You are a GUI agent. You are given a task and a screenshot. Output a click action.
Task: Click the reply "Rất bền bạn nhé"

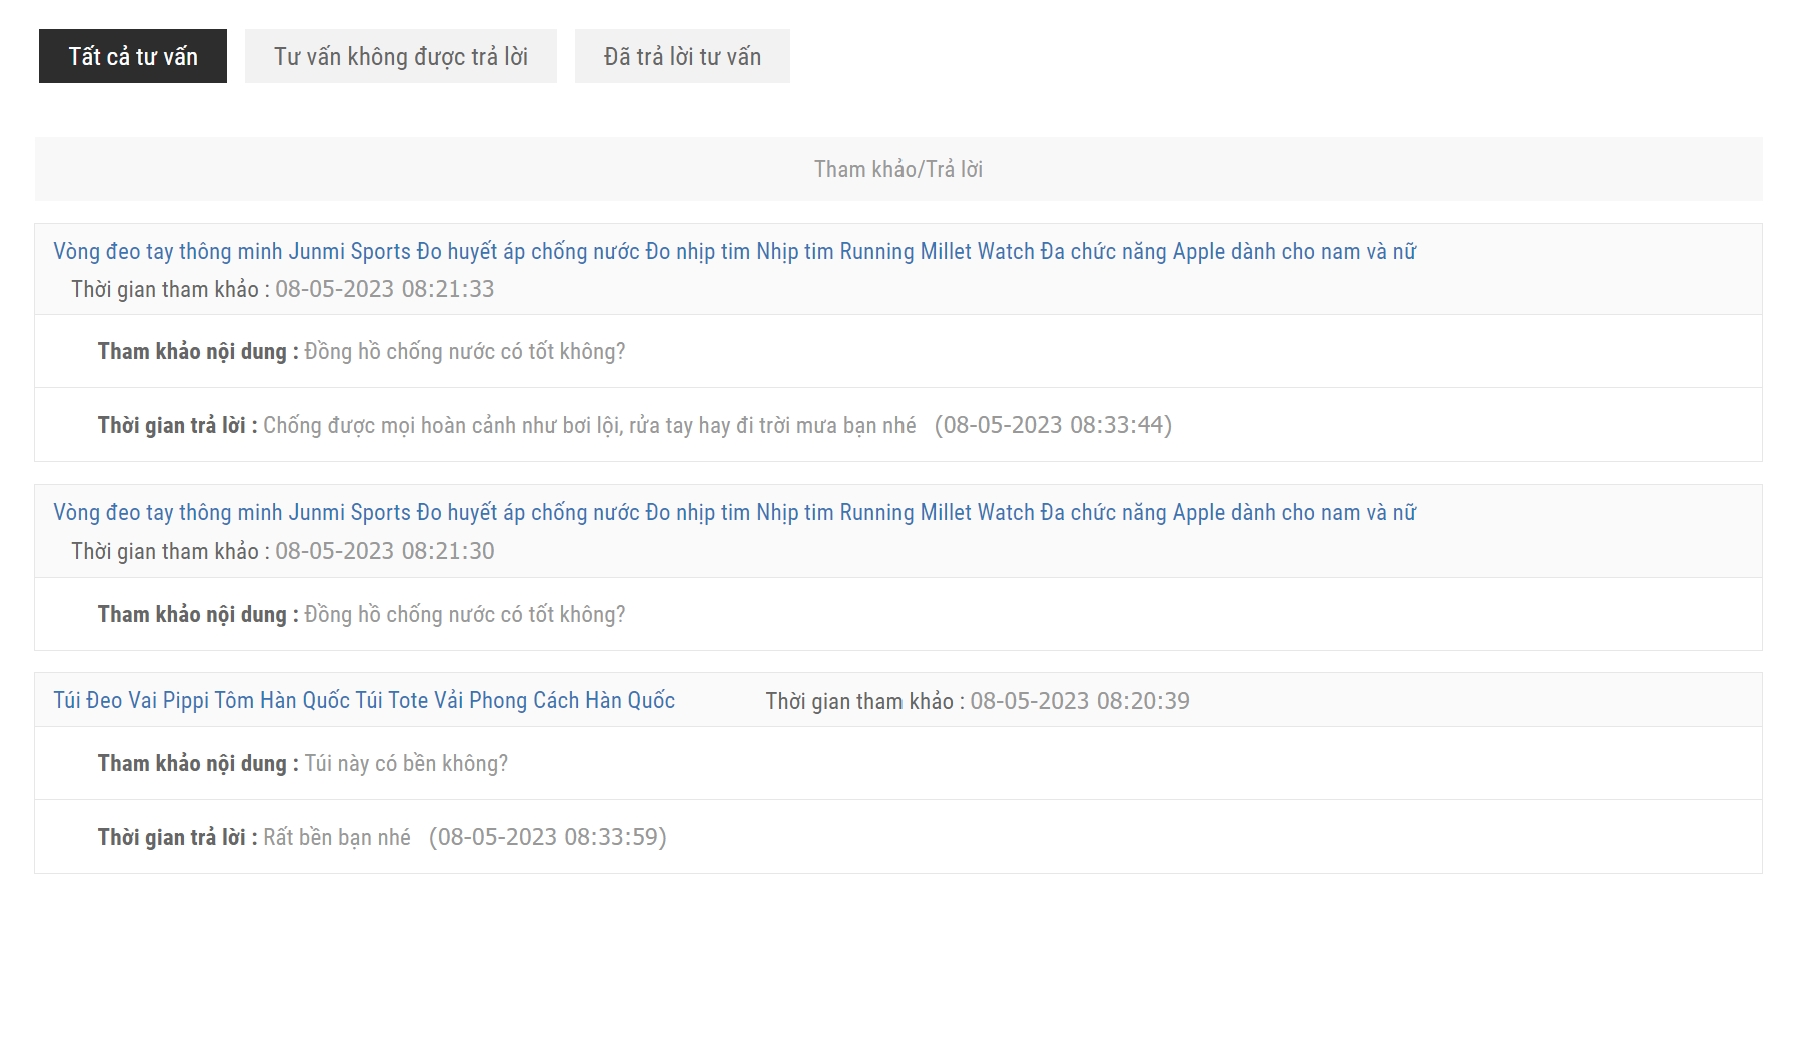tap(336, 837)
